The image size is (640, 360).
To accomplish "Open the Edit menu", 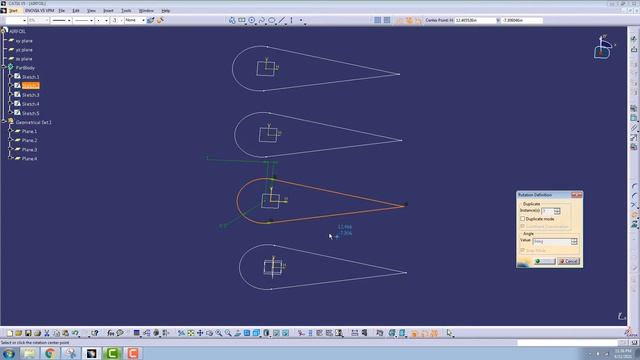I will point(76,11).
